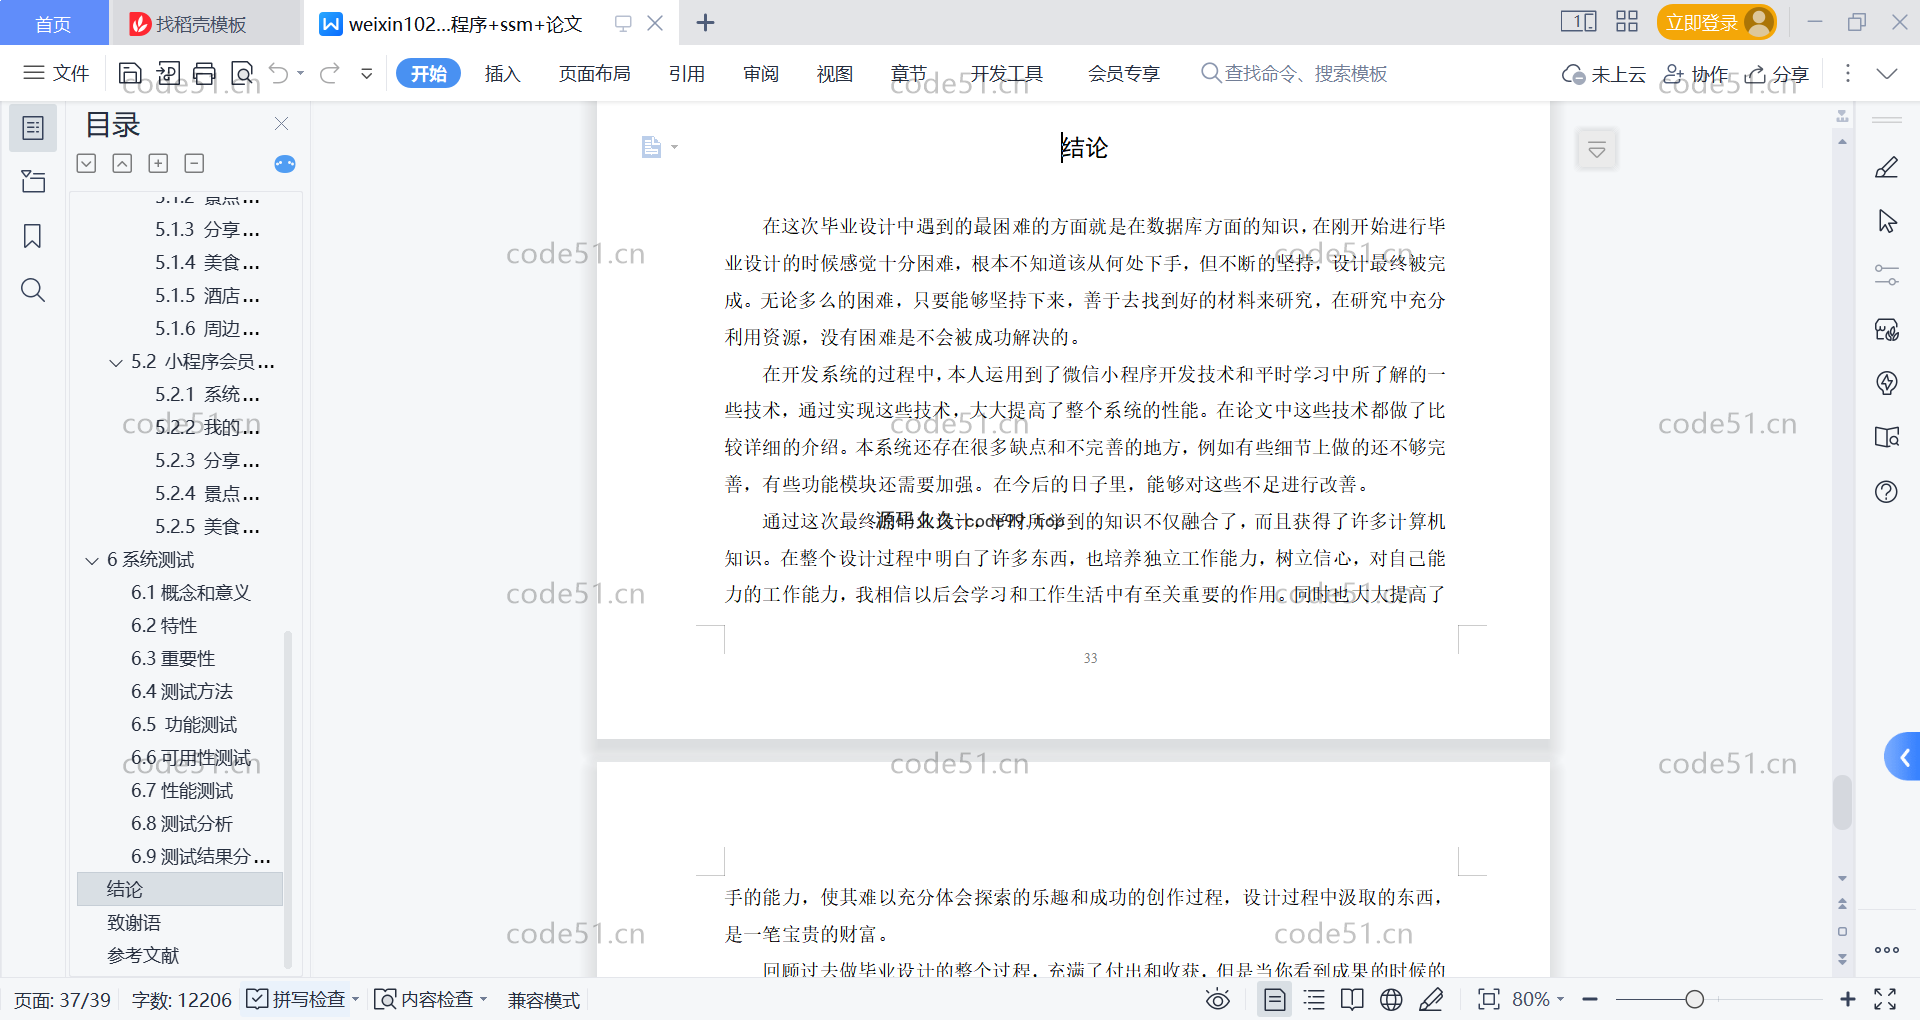Viewport: 1920px width, 1020px height.
Task: Collapse the 6 系统测试 tree node
Action: pyautogui.click(x=92, y=560)
